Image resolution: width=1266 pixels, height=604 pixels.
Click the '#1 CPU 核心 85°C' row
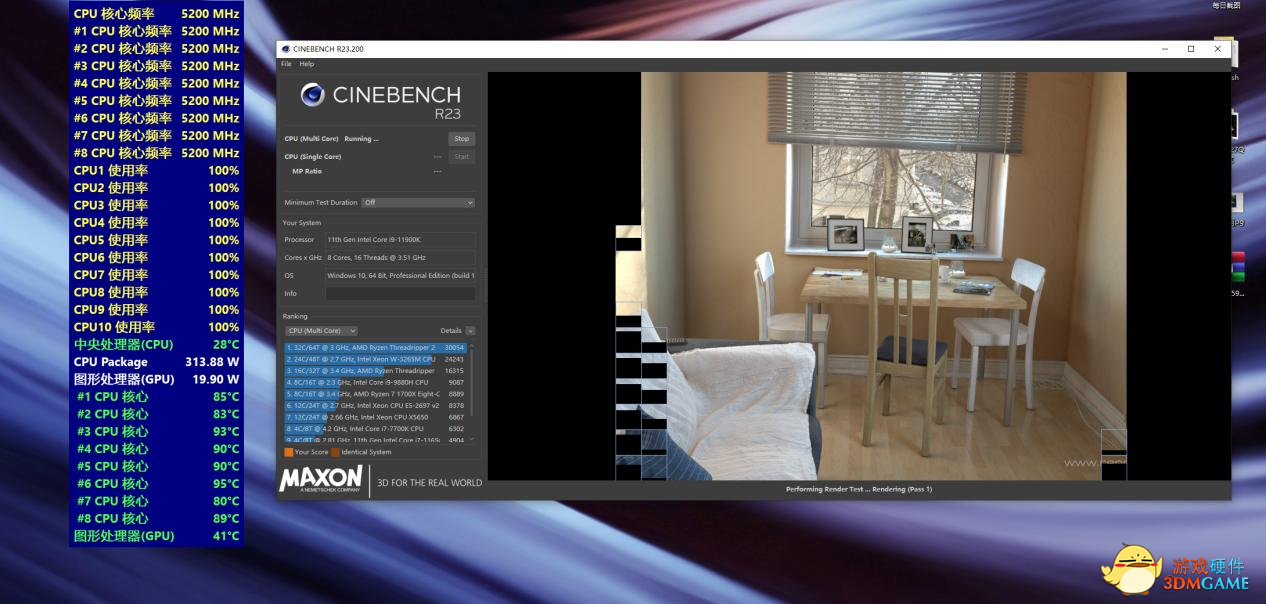click(x=157, y=397)
